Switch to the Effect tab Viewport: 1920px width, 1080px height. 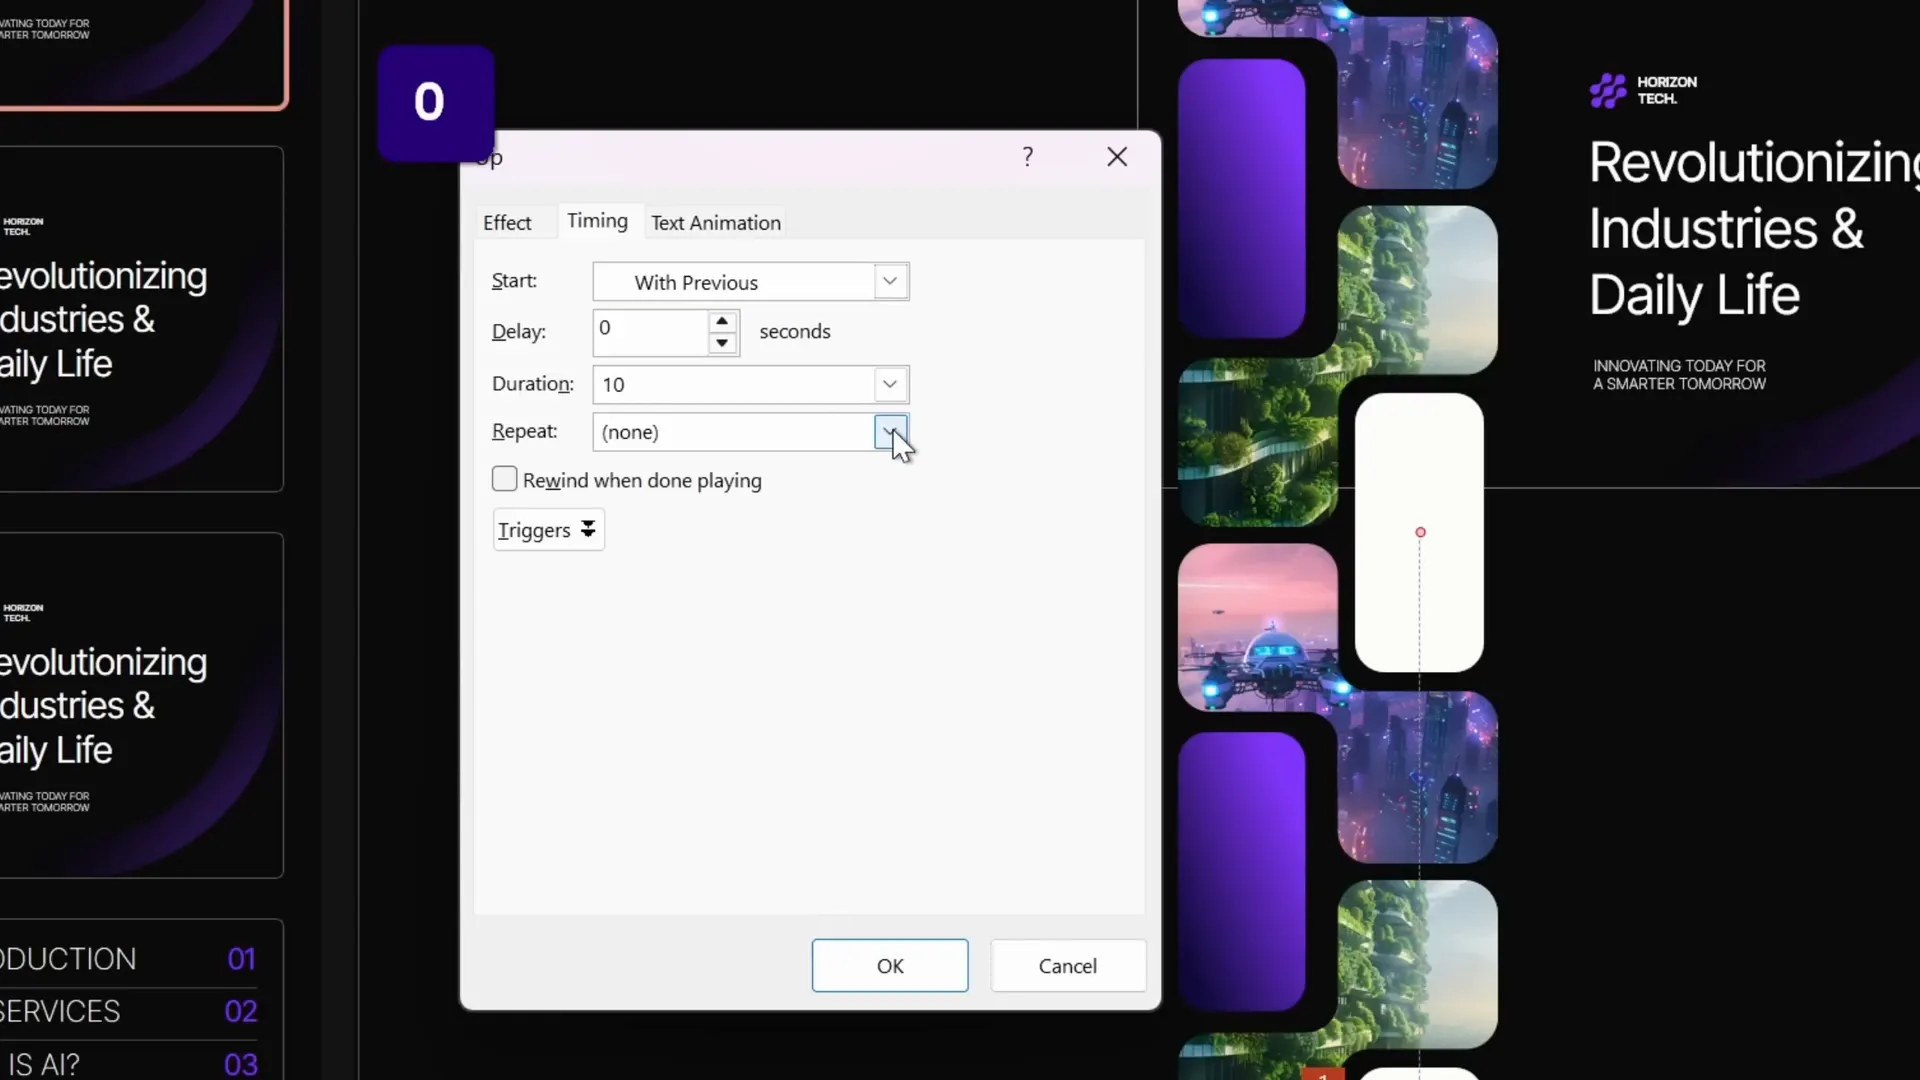508,222
